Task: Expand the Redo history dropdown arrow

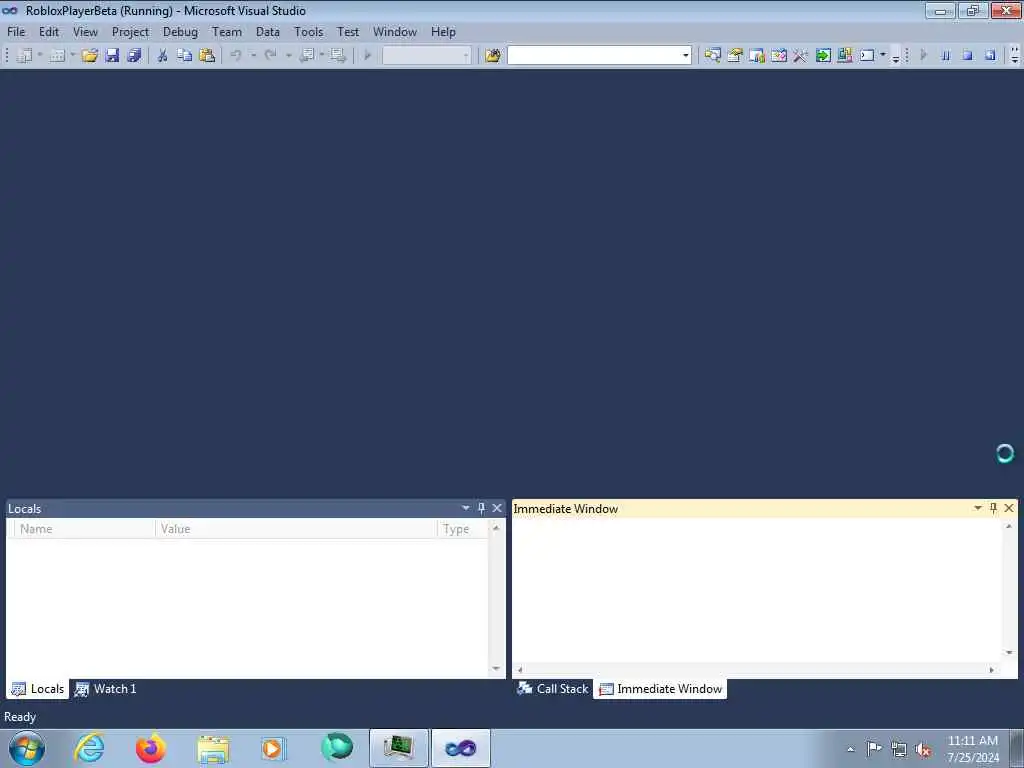Action: coord(288,56)
